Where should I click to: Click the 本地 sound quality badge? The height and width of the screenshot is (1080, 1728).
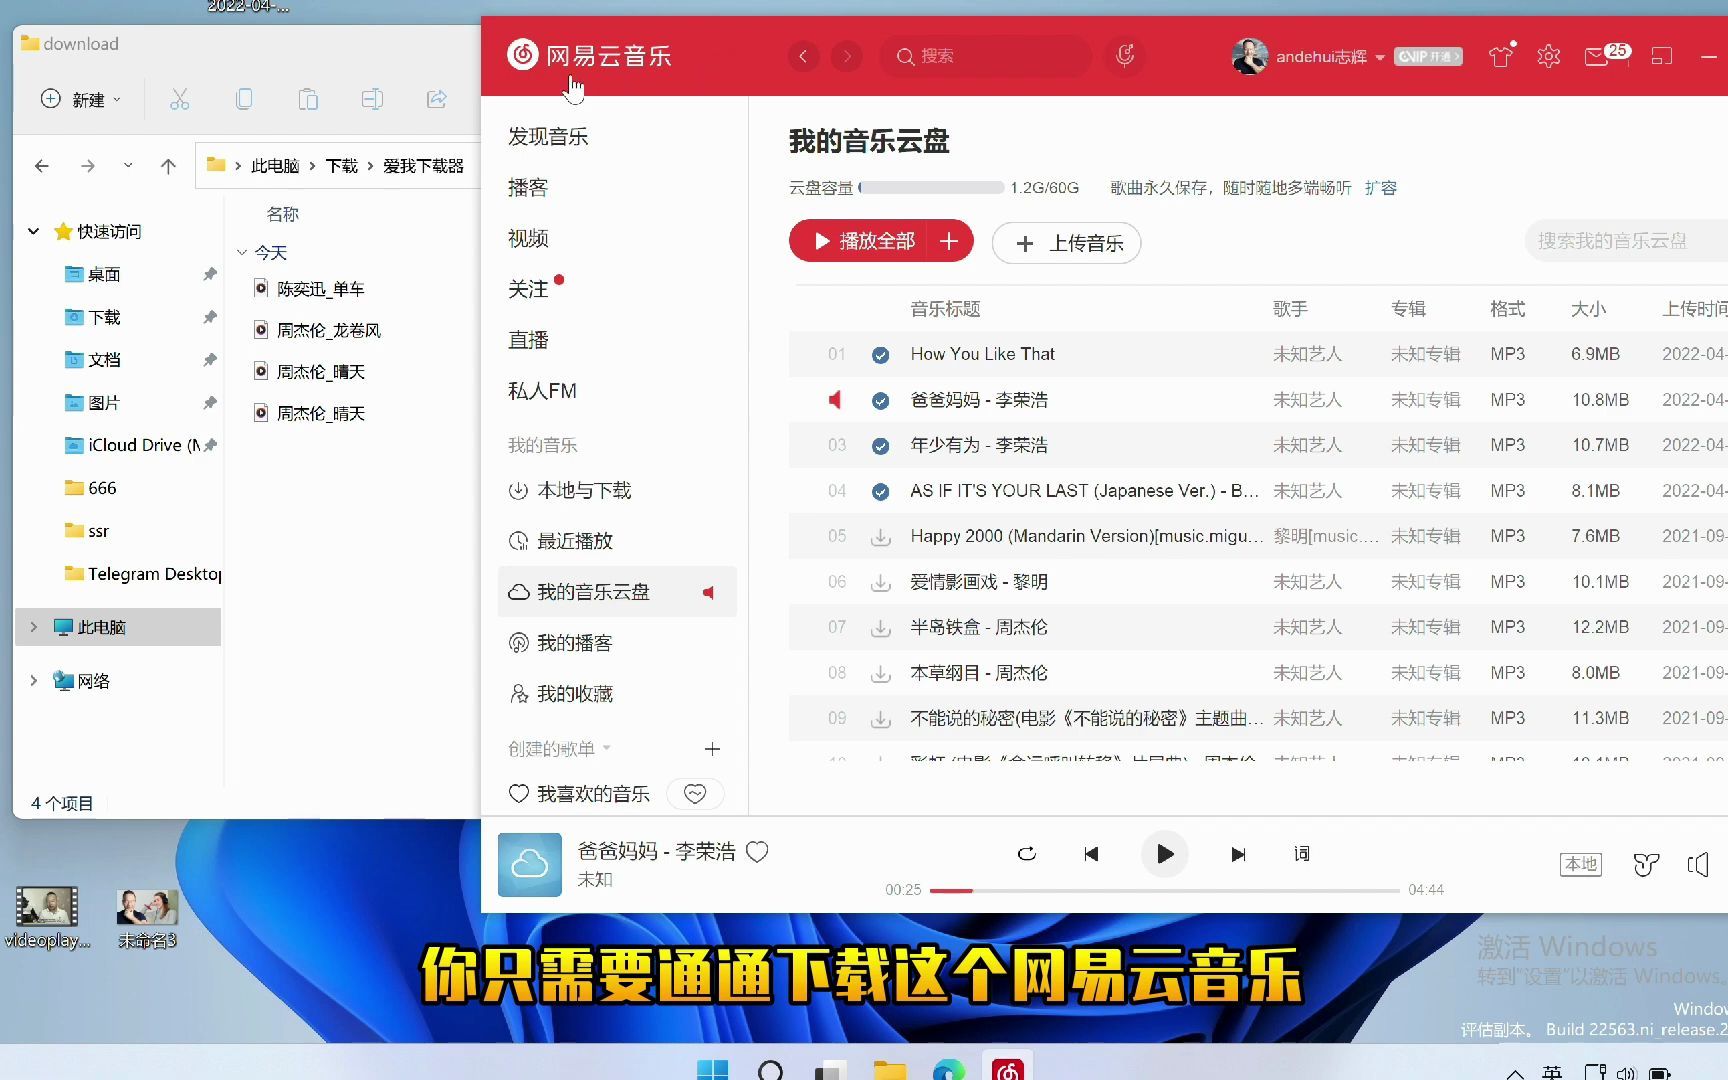point(1581,864)
